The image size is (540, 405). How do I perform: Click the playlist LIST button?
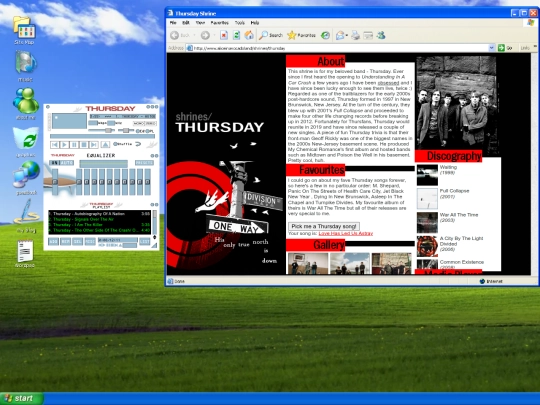pyautogui.click(x=145, y=241)
